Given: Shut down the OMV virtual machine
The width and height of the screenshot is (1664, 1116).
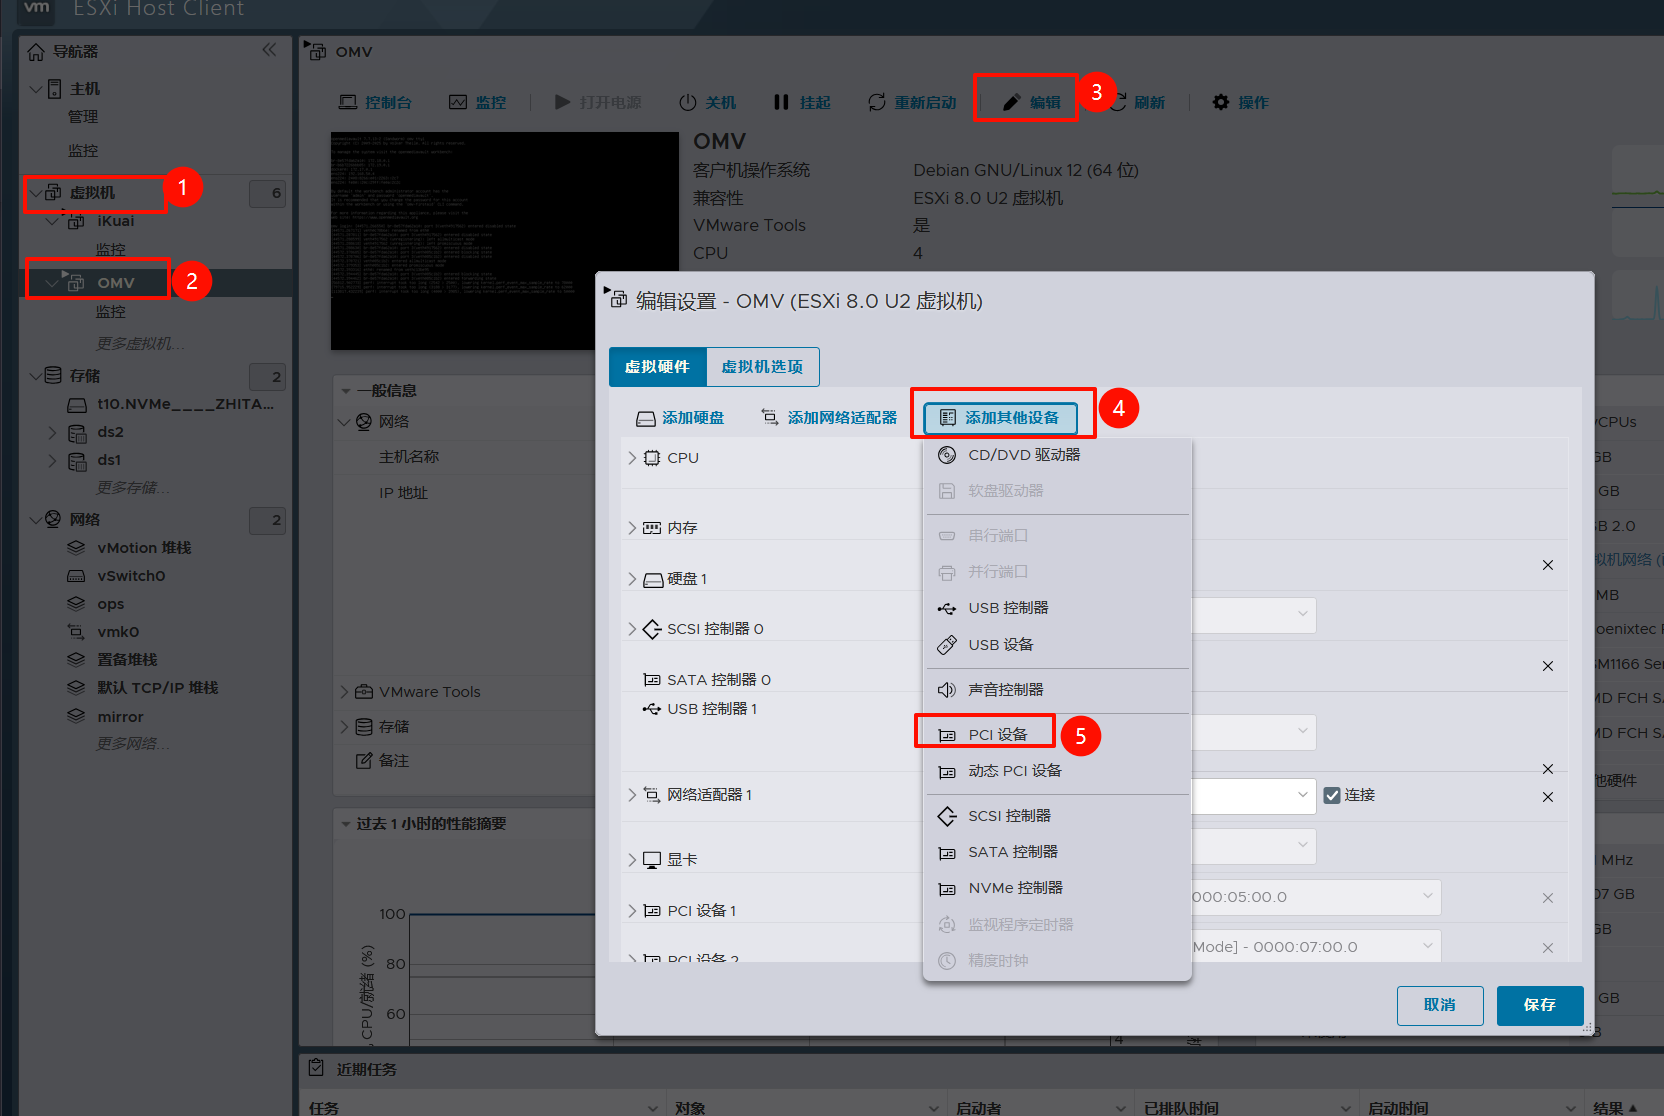Looking at the screenshot, I should (707, 102).
